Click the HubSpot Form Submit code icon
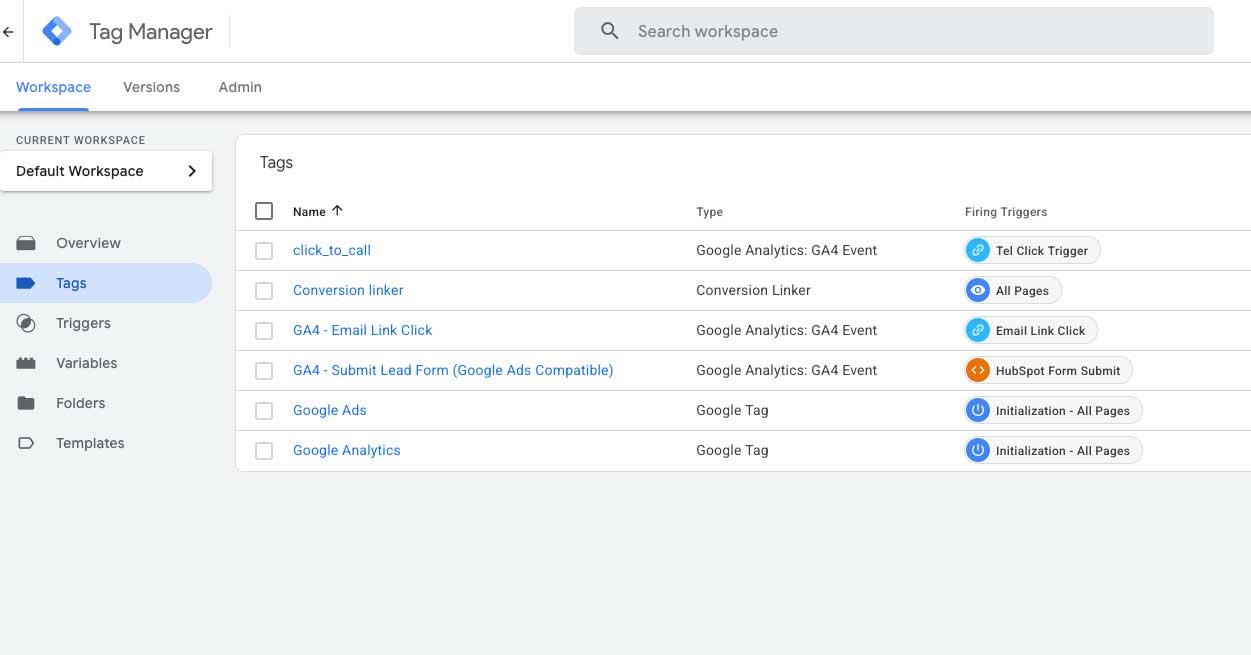The width and height of the screenshot is (1251, 655). (978, 371)
